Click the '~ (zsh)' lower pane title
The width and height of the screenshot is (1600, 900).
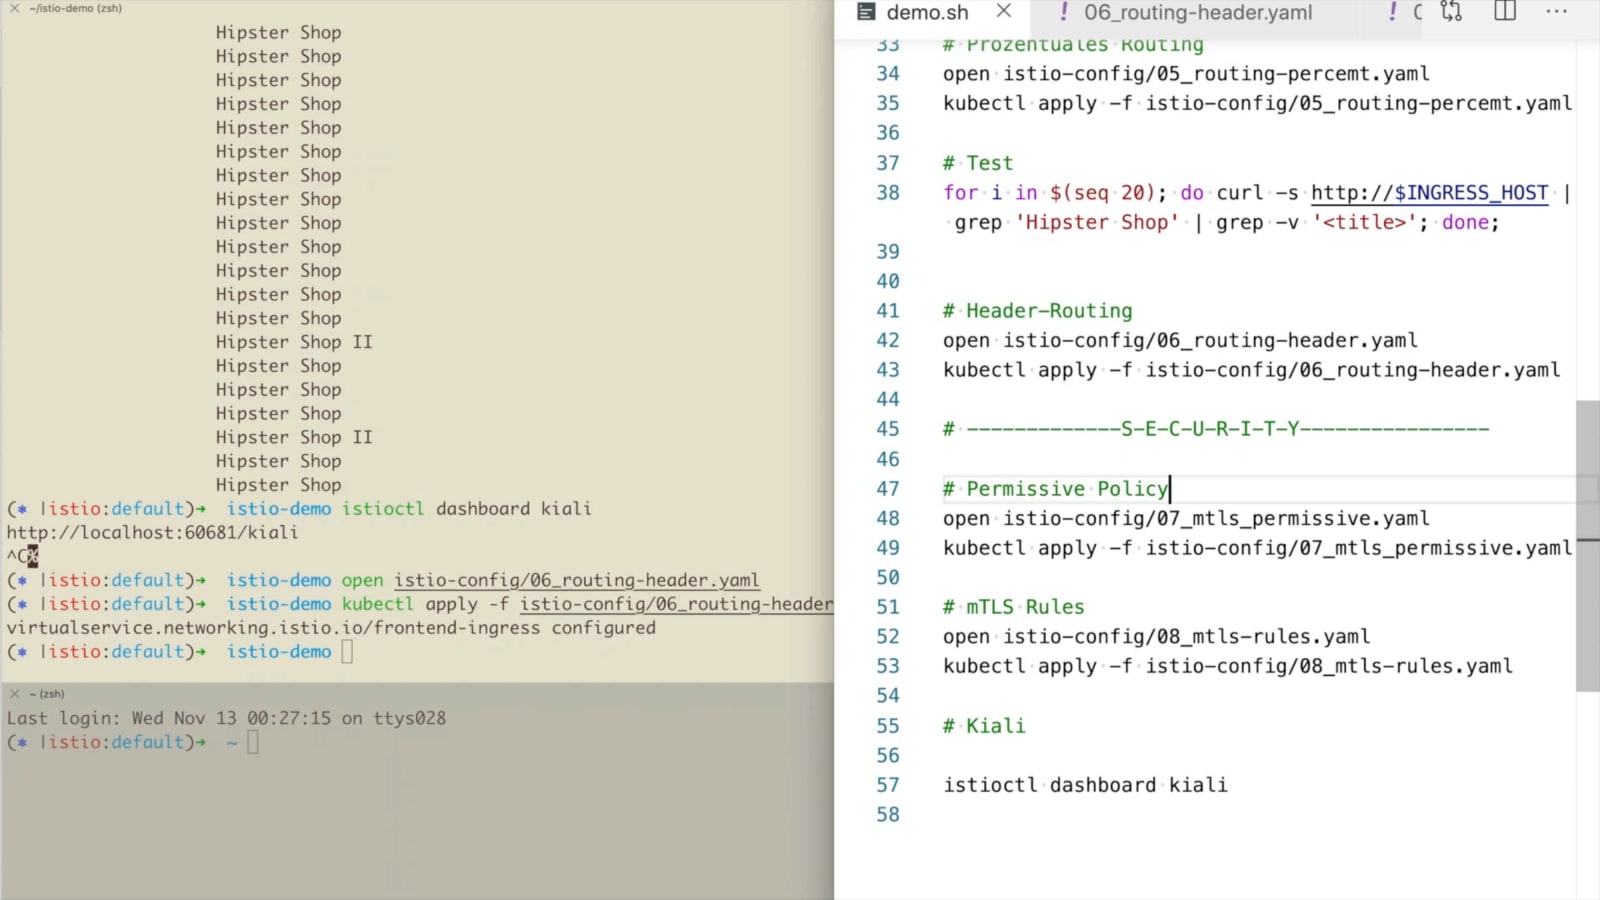(47, 693)
